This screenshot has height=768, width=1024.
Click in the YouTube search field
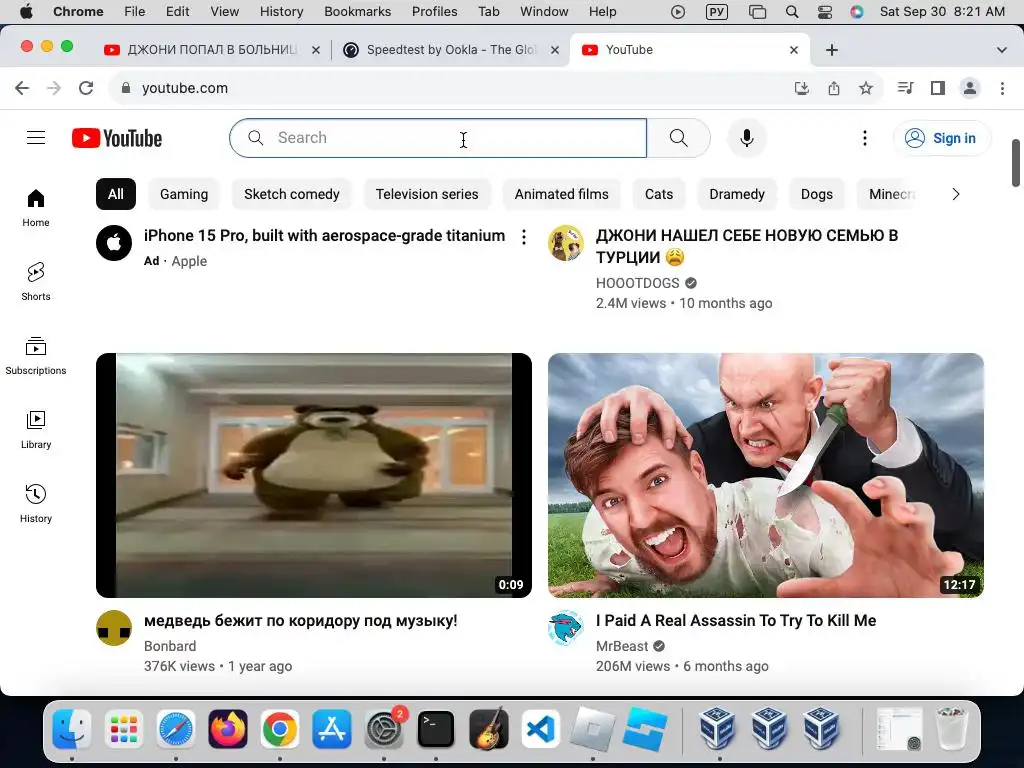click(x=438, y=138)
